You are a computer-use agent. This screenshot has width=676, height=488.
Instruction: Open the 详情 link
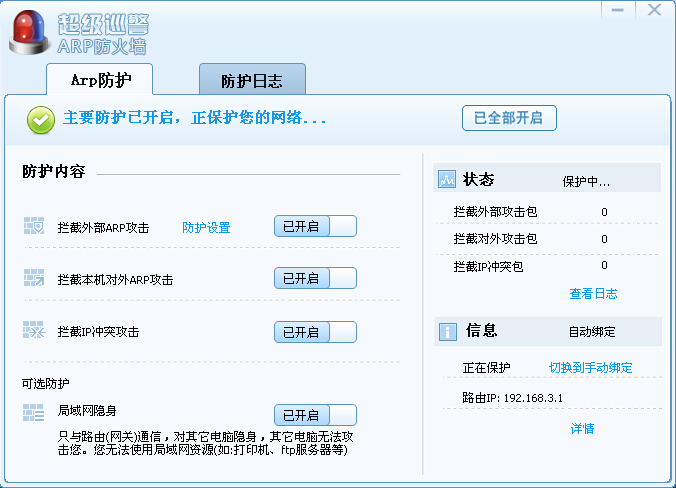point(582,428)
